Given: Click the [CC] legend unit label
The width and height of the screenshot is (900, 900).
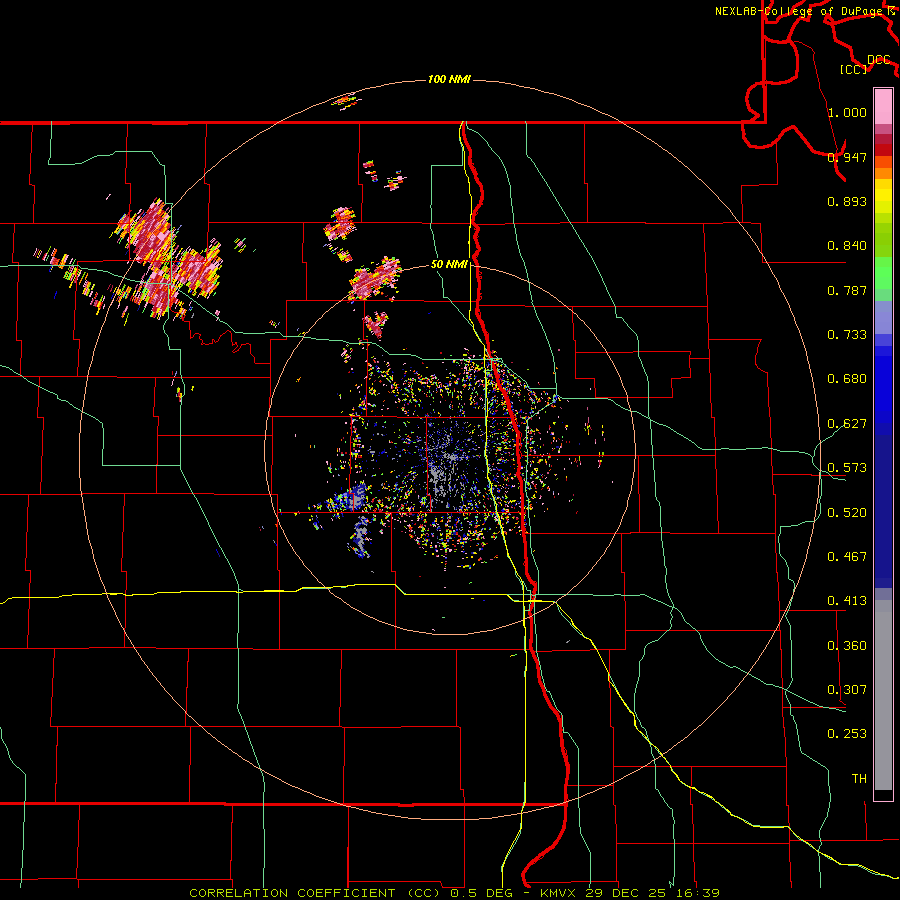Looking at the screenshot, I should [x=853, y=69].
